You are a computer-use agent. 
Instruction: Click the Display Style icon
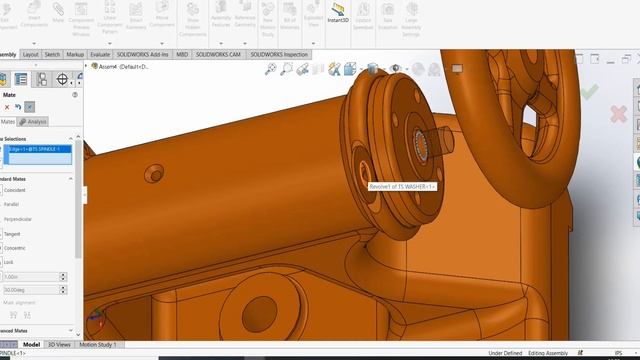pyautogui.click(x=372, y=69)
